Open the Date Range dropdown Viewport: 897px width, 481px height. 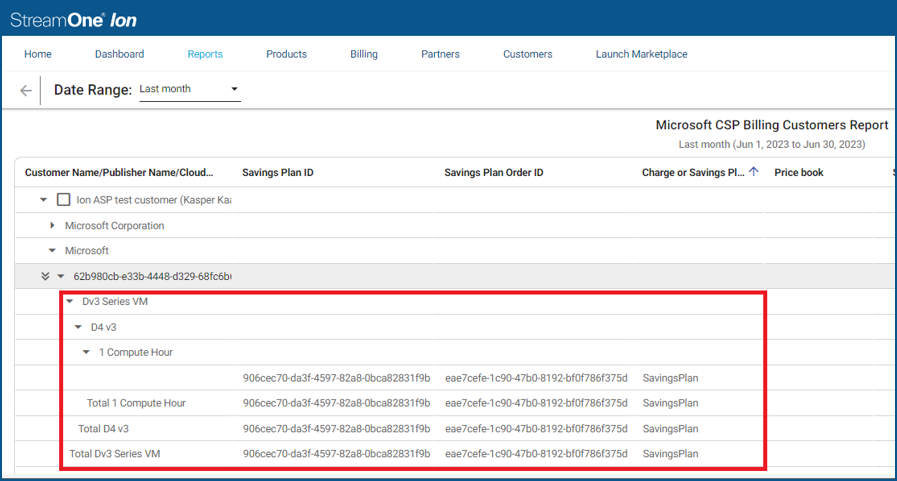pyautogui.click(x=189, y=89)
